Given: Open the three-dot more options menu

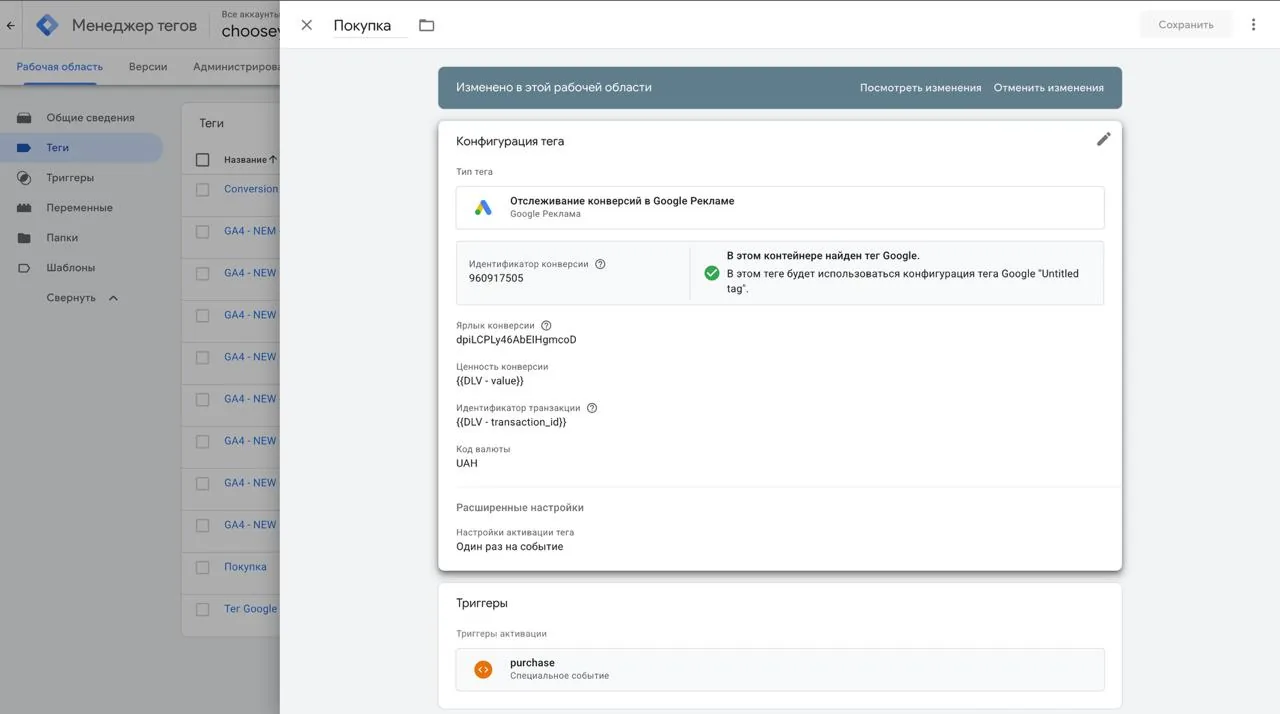Looking at the screenshot, I should click(1253, 25).
